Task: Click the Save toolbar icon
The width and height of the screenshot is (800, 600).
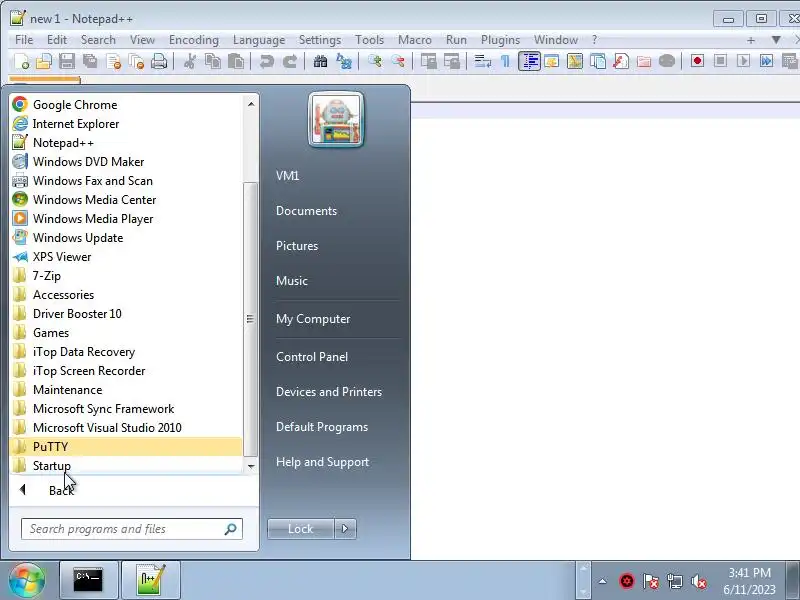Action: 67,61
